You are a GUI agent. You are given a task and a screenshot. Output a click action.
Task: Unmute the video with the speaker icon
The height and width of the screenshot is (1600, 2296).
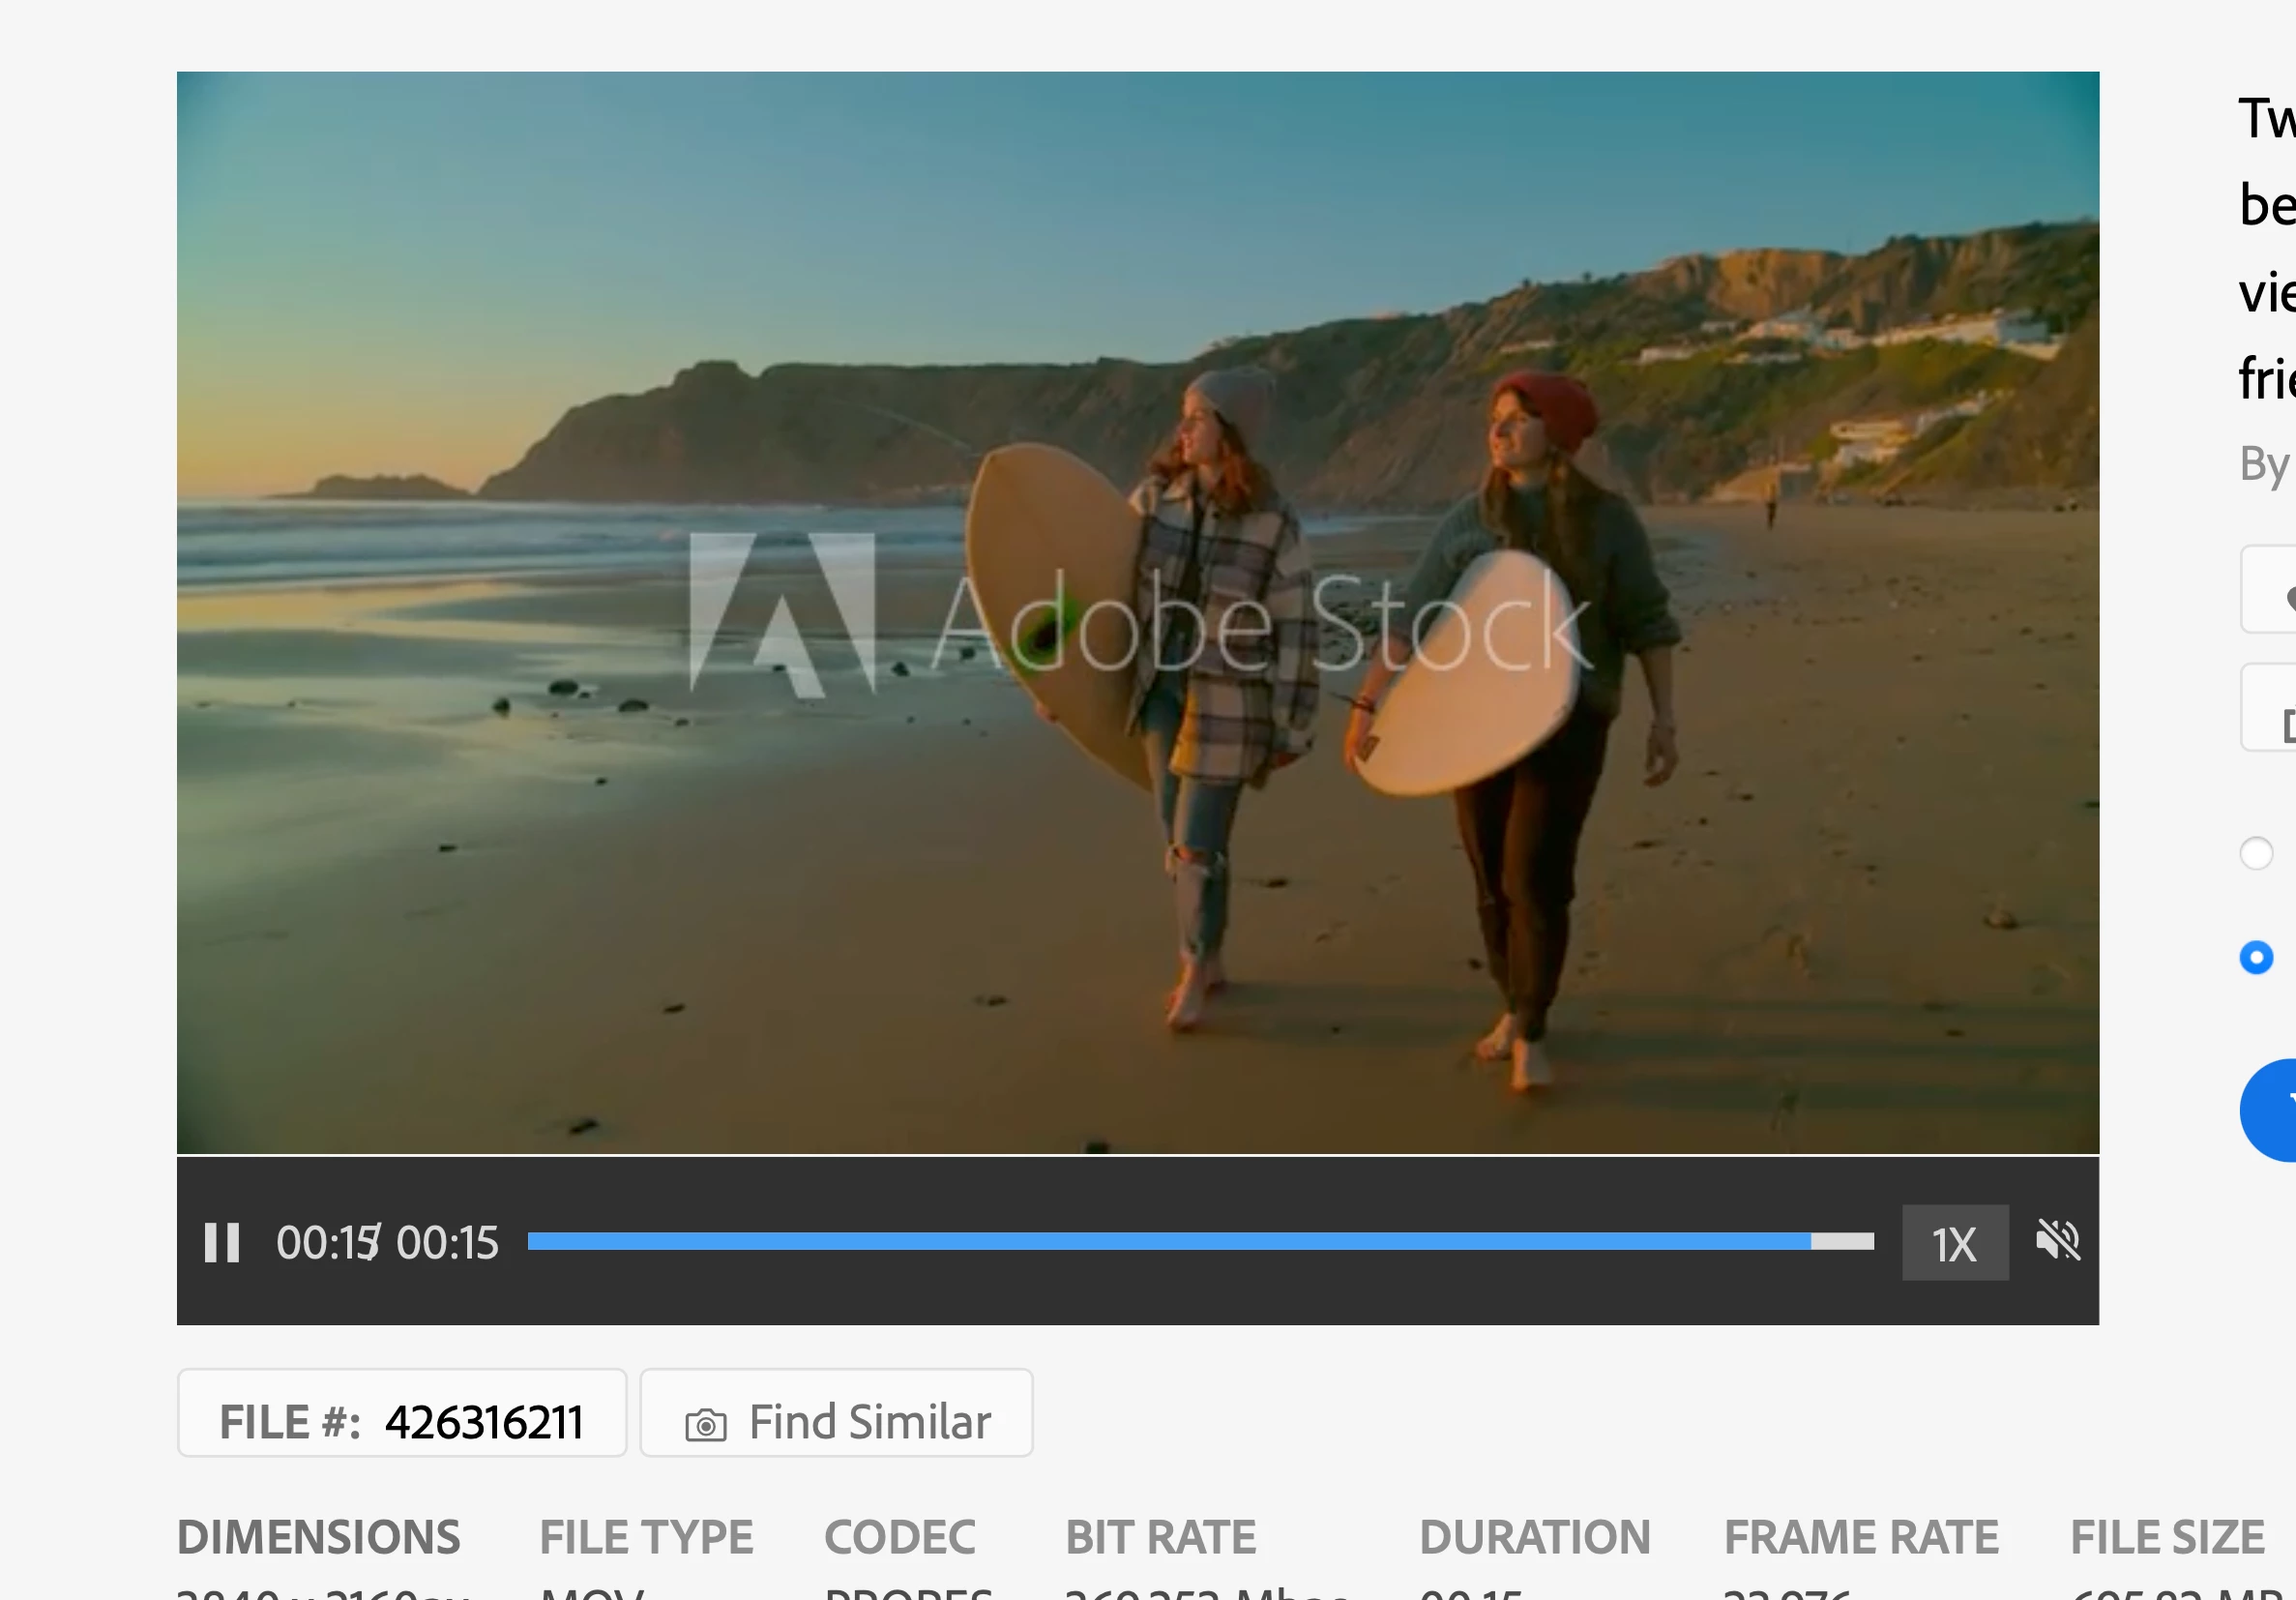[x=2057, y=1241]
